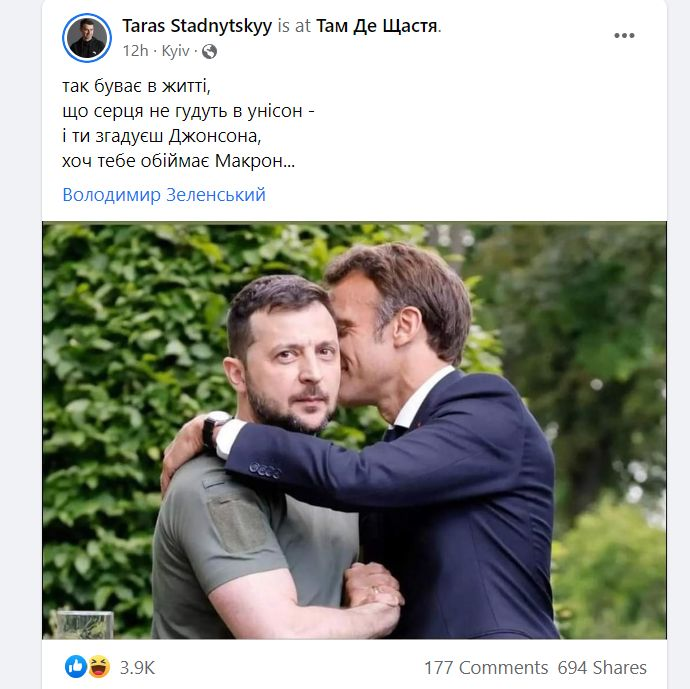Click the globe public audience icon
690x689 pixels.
pos(209,51)
